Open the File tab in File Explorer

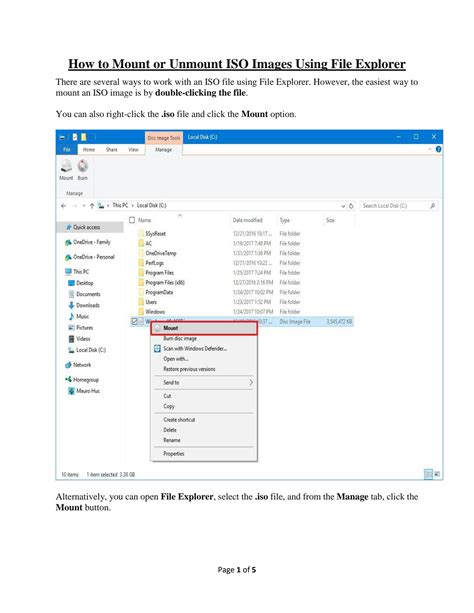67,150
